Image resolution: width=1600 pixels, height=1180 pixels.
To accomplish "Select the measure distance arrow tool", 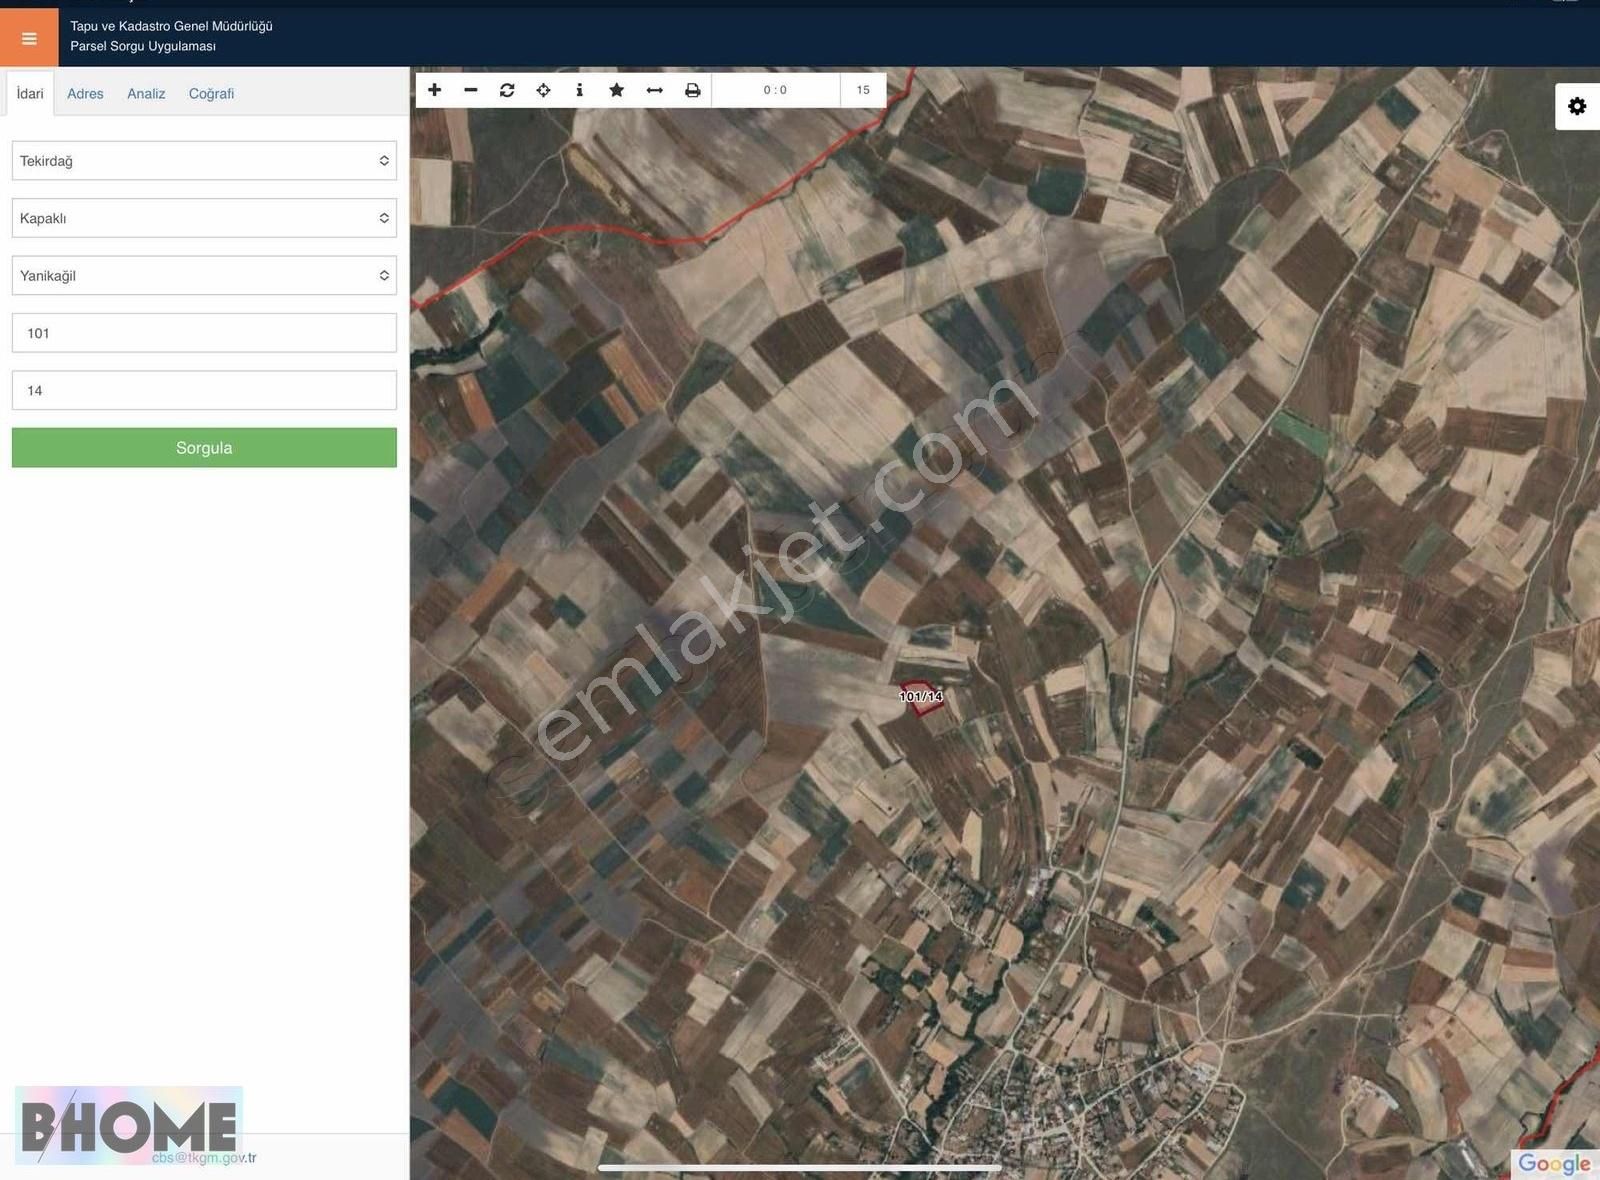I will (655, 90).
